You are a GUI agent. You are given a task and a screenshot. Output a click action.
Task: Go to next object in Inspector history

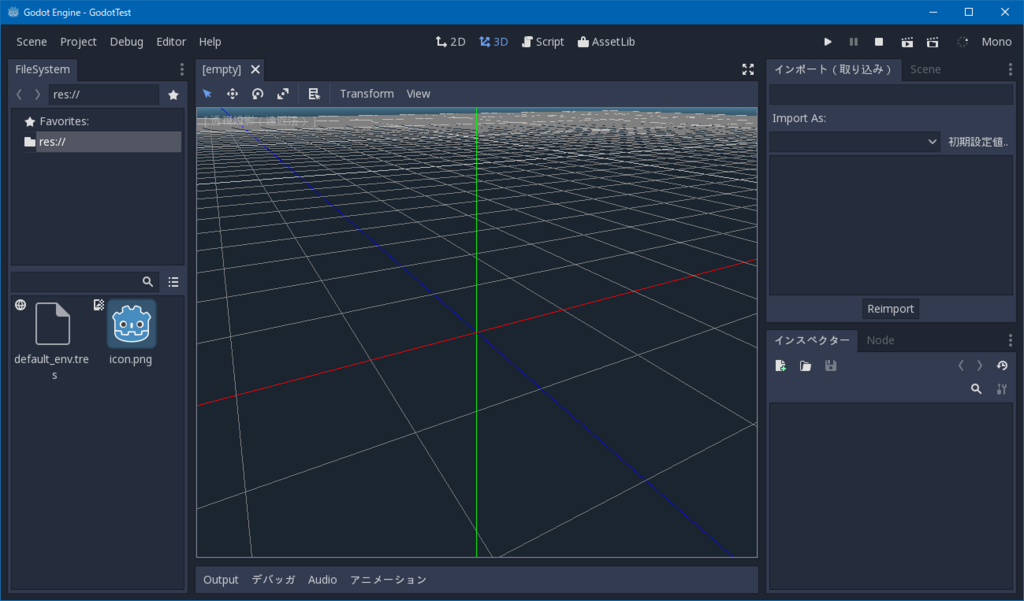[x=979, y=366]
